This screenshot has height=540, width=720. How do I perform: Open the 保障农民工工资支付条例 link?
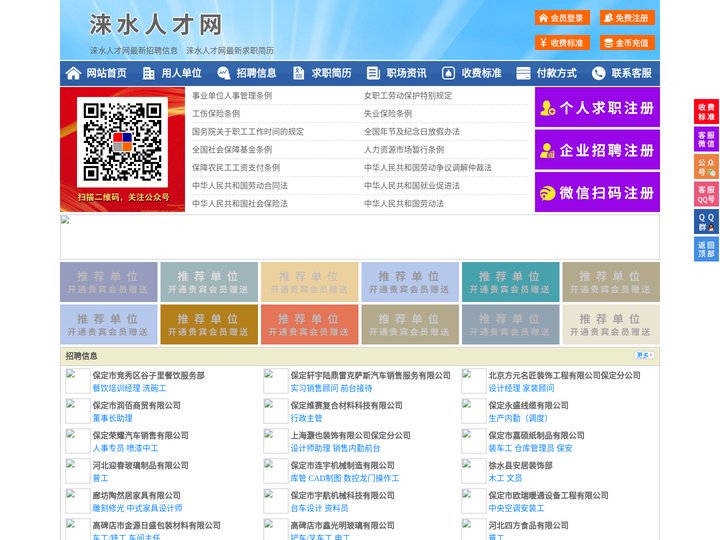pos(236,168)
